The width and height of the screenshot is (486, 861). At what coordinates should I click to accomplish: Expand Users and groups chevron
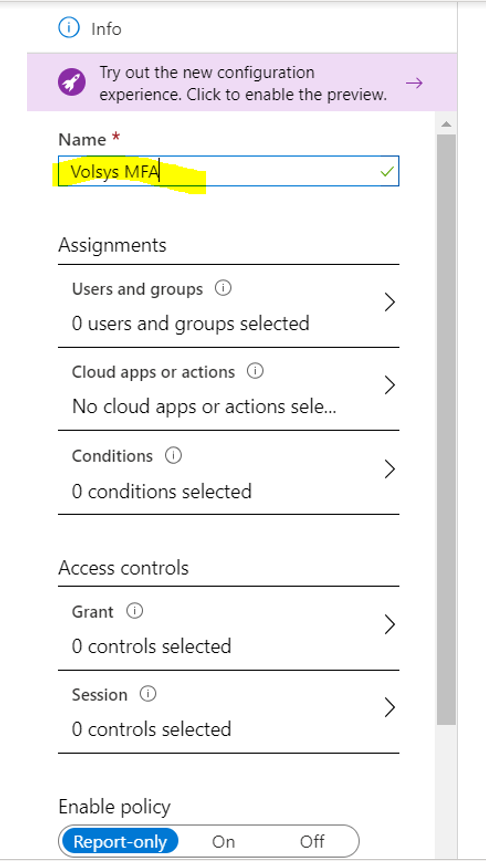pyautogui.click(x=389, y=302)
